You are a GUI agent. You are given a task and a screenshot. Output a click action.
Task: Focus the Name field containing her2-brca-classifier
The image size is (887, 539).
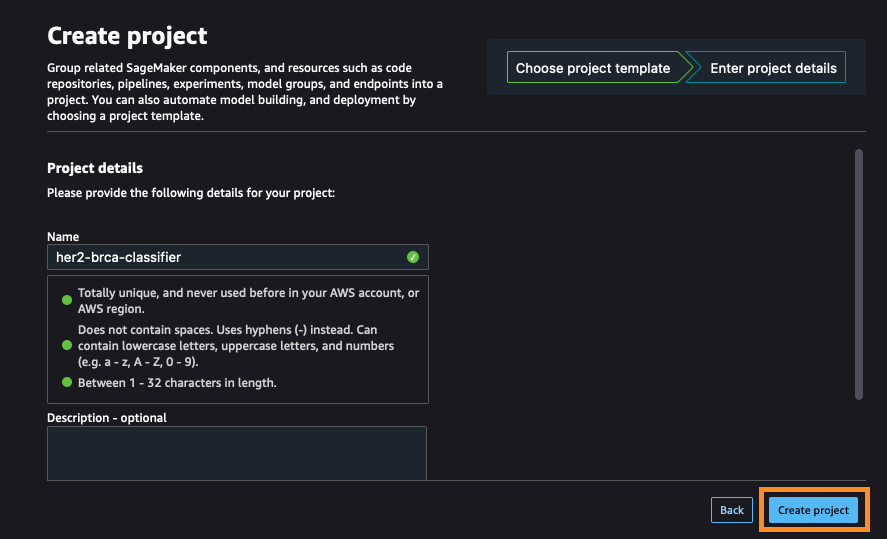(238, 257)
